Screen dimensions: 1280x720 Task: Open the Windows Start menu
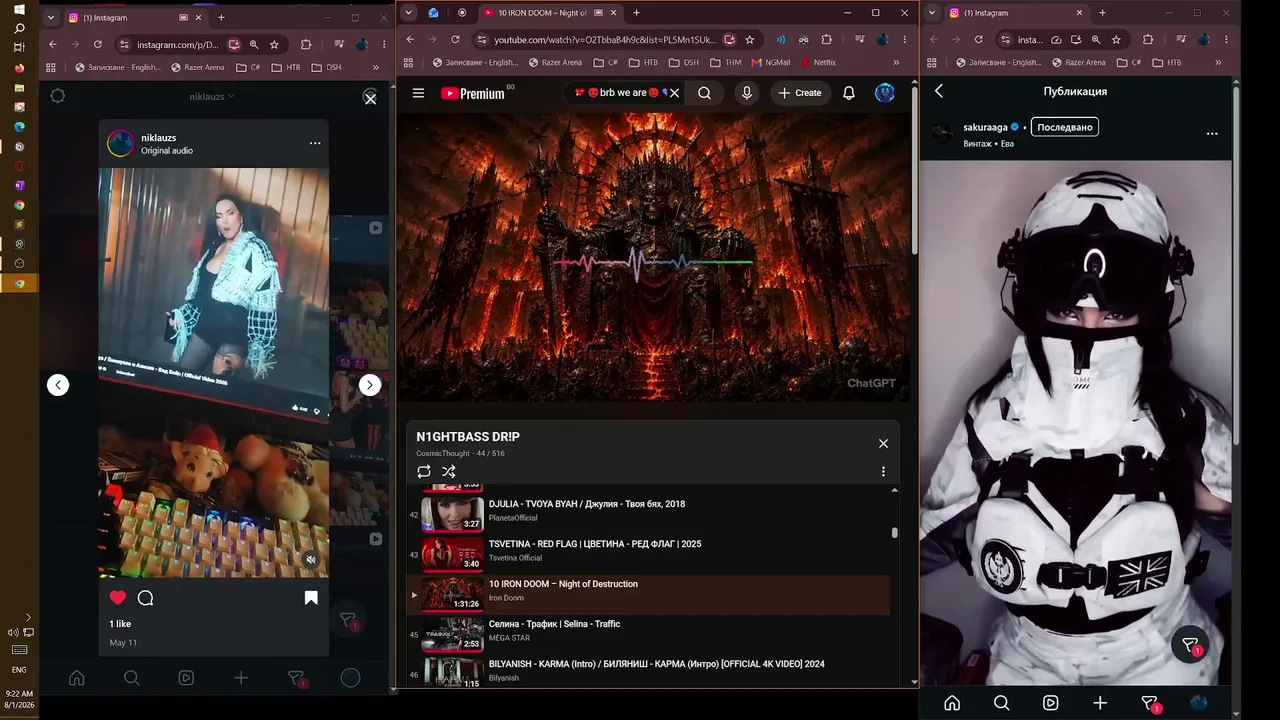pyautogui.click(x=19, y=9)
